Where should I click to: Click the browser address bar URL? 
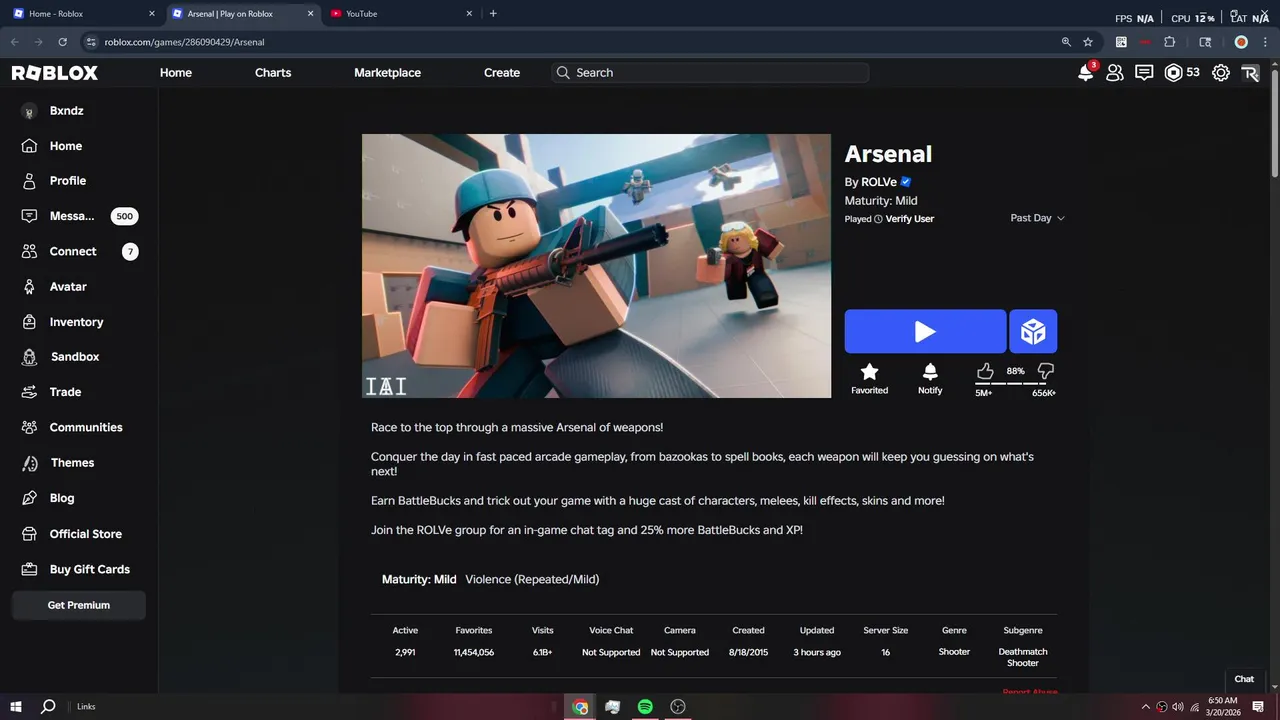(185, 42)
